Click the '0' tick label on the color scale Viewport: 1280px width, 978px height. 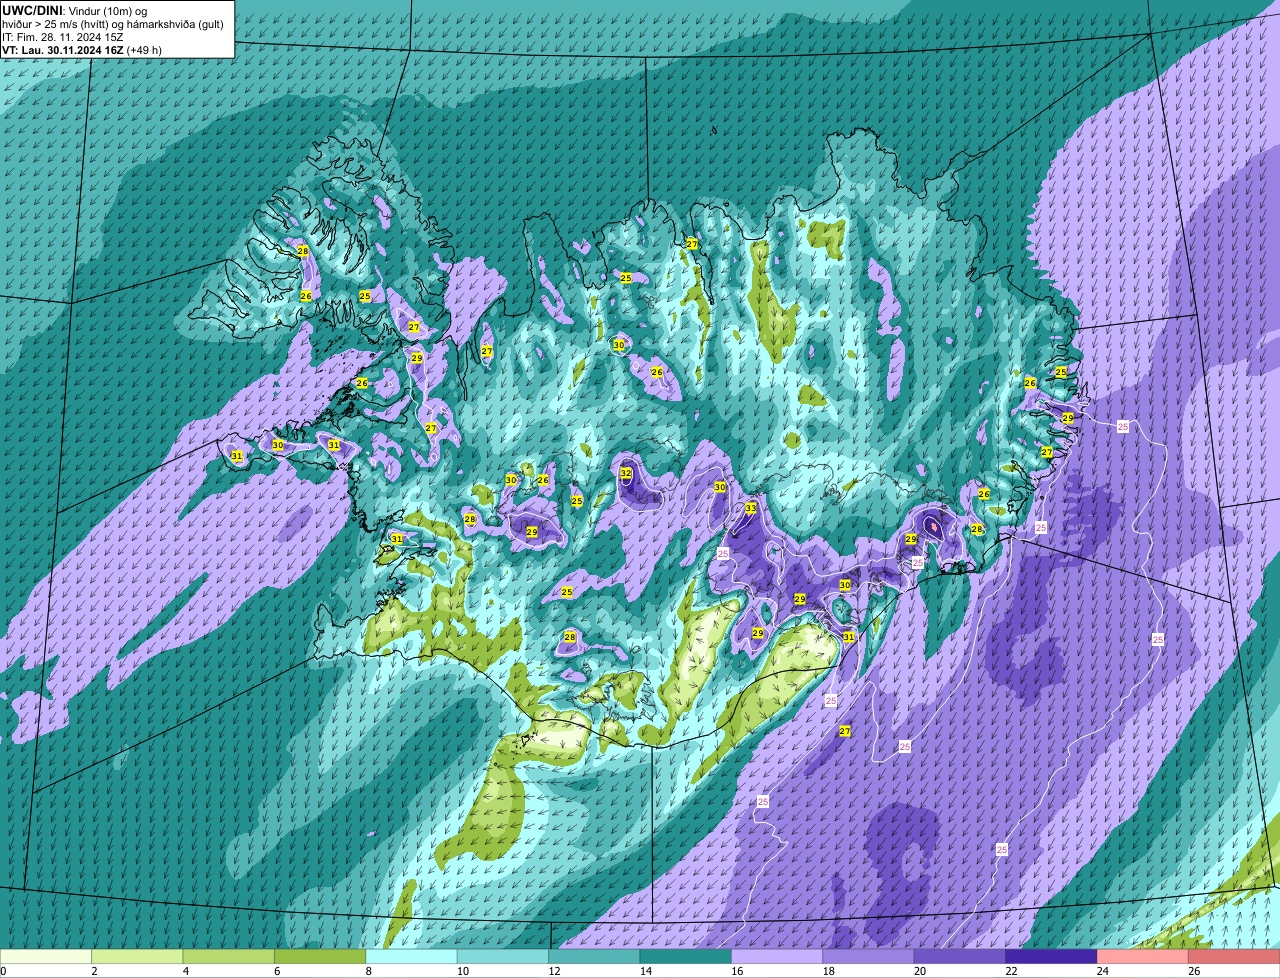[x=3, y=971]
